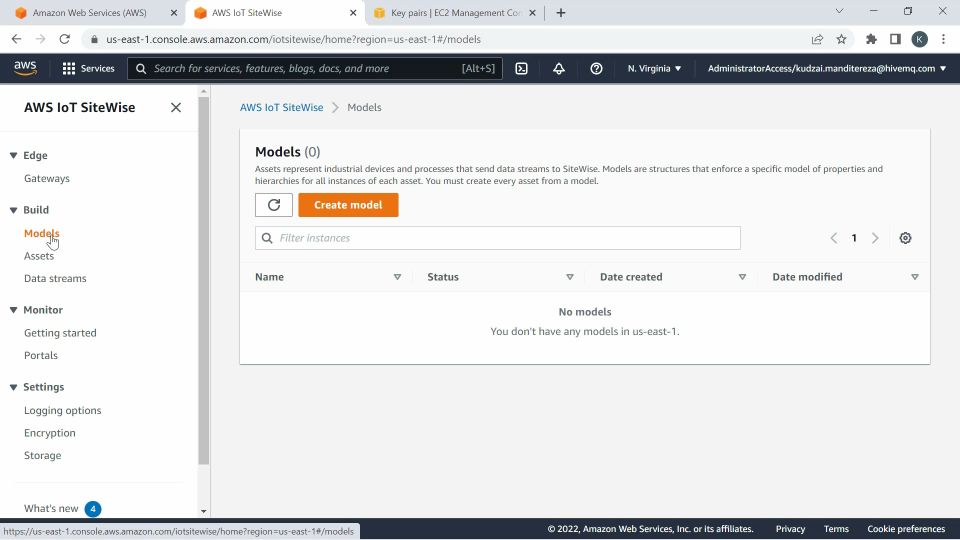Open Chrome side panel icon
This screenshot has height=540, width=960.
(895, 39)
